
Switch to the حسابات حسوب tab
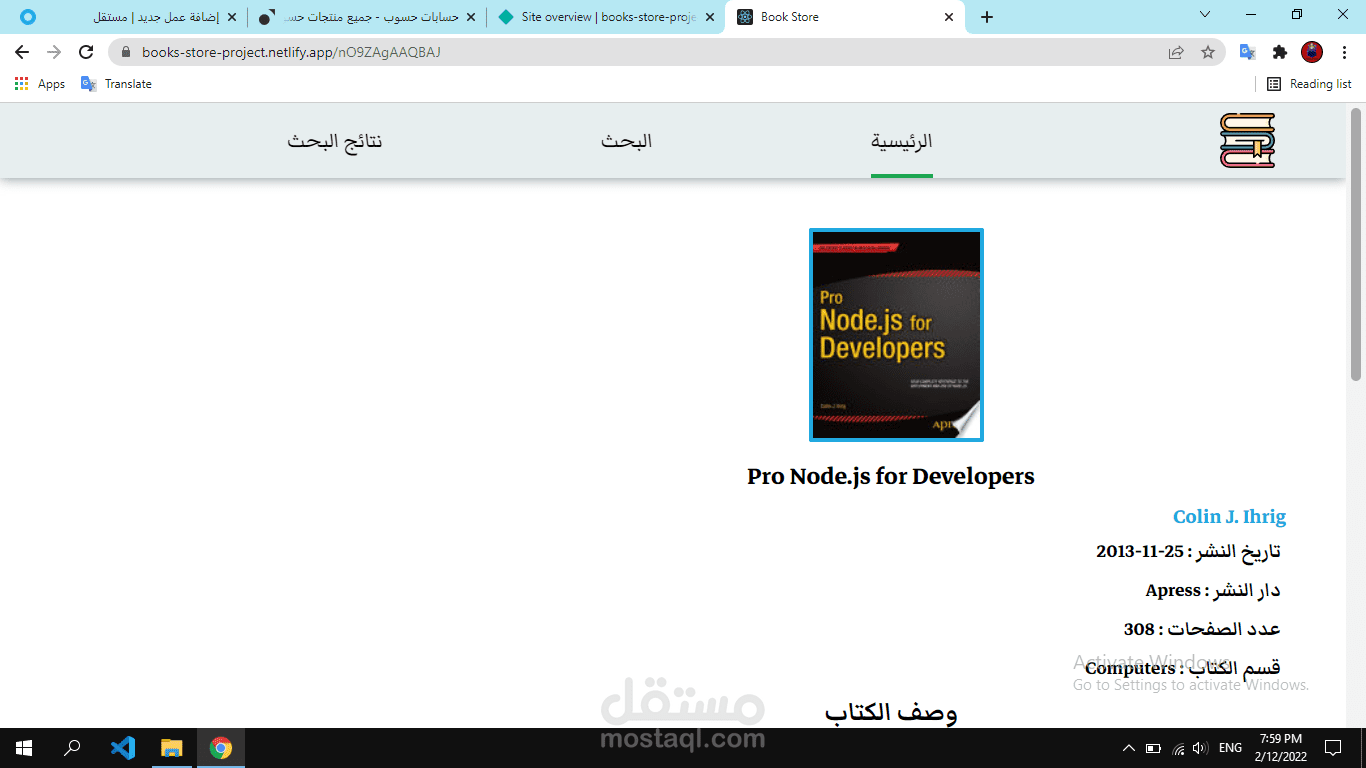365,17
